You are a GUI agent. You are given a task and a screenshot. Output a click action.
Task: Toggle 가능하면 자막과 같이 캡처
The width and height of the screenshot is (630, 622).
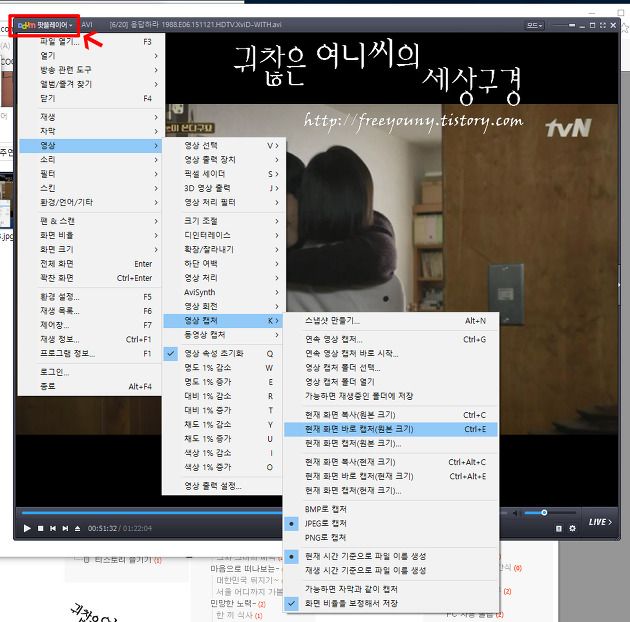click(x=391, y=589)
